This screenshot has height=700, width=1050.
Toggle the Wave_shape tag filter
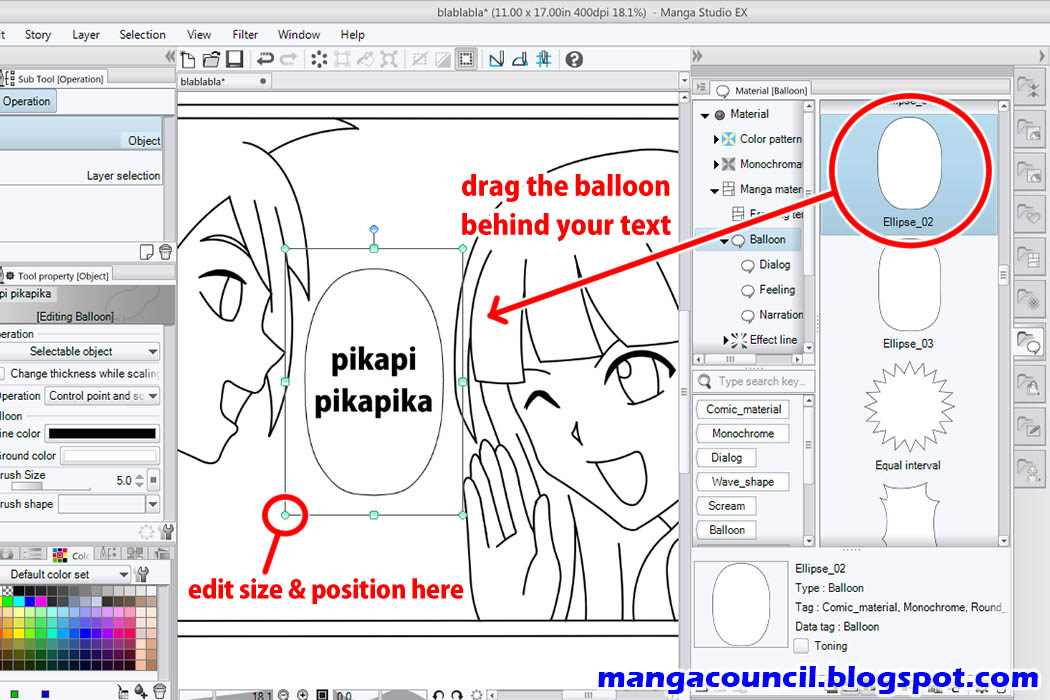(x=743, y=482)
